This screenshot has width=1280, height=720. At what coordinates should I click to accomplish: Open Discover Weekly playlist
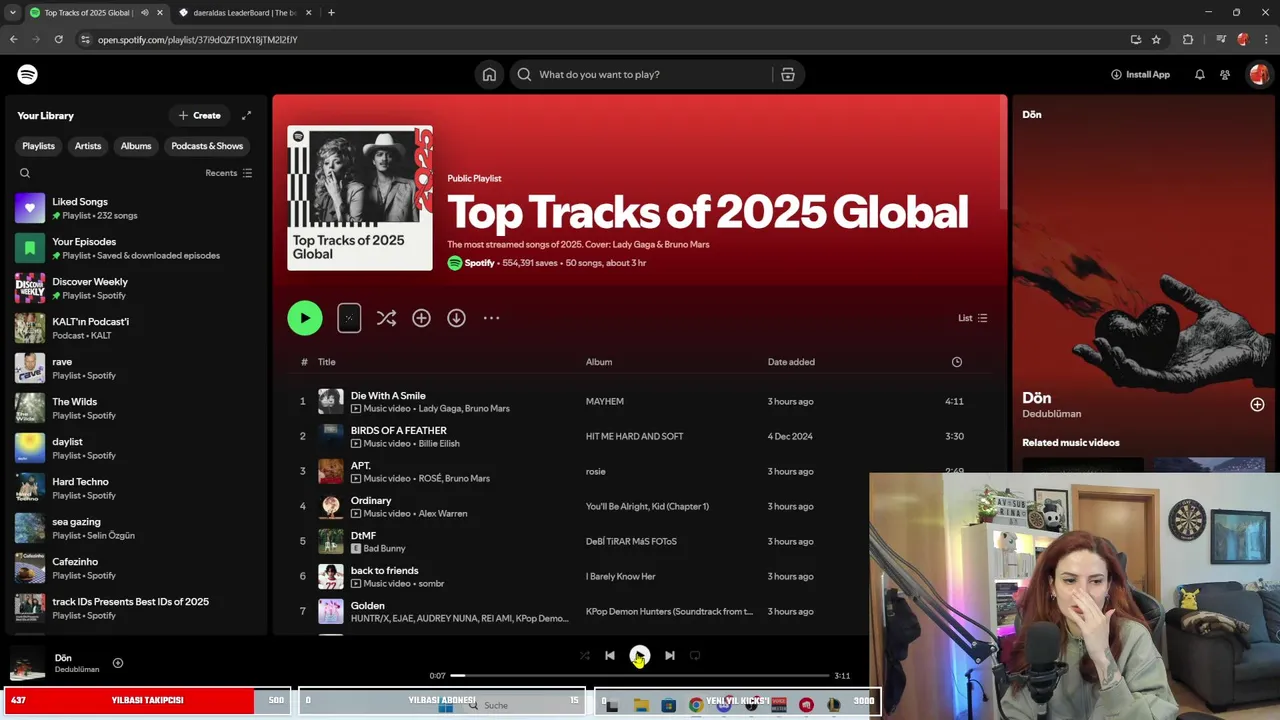(x=136, y=288)
